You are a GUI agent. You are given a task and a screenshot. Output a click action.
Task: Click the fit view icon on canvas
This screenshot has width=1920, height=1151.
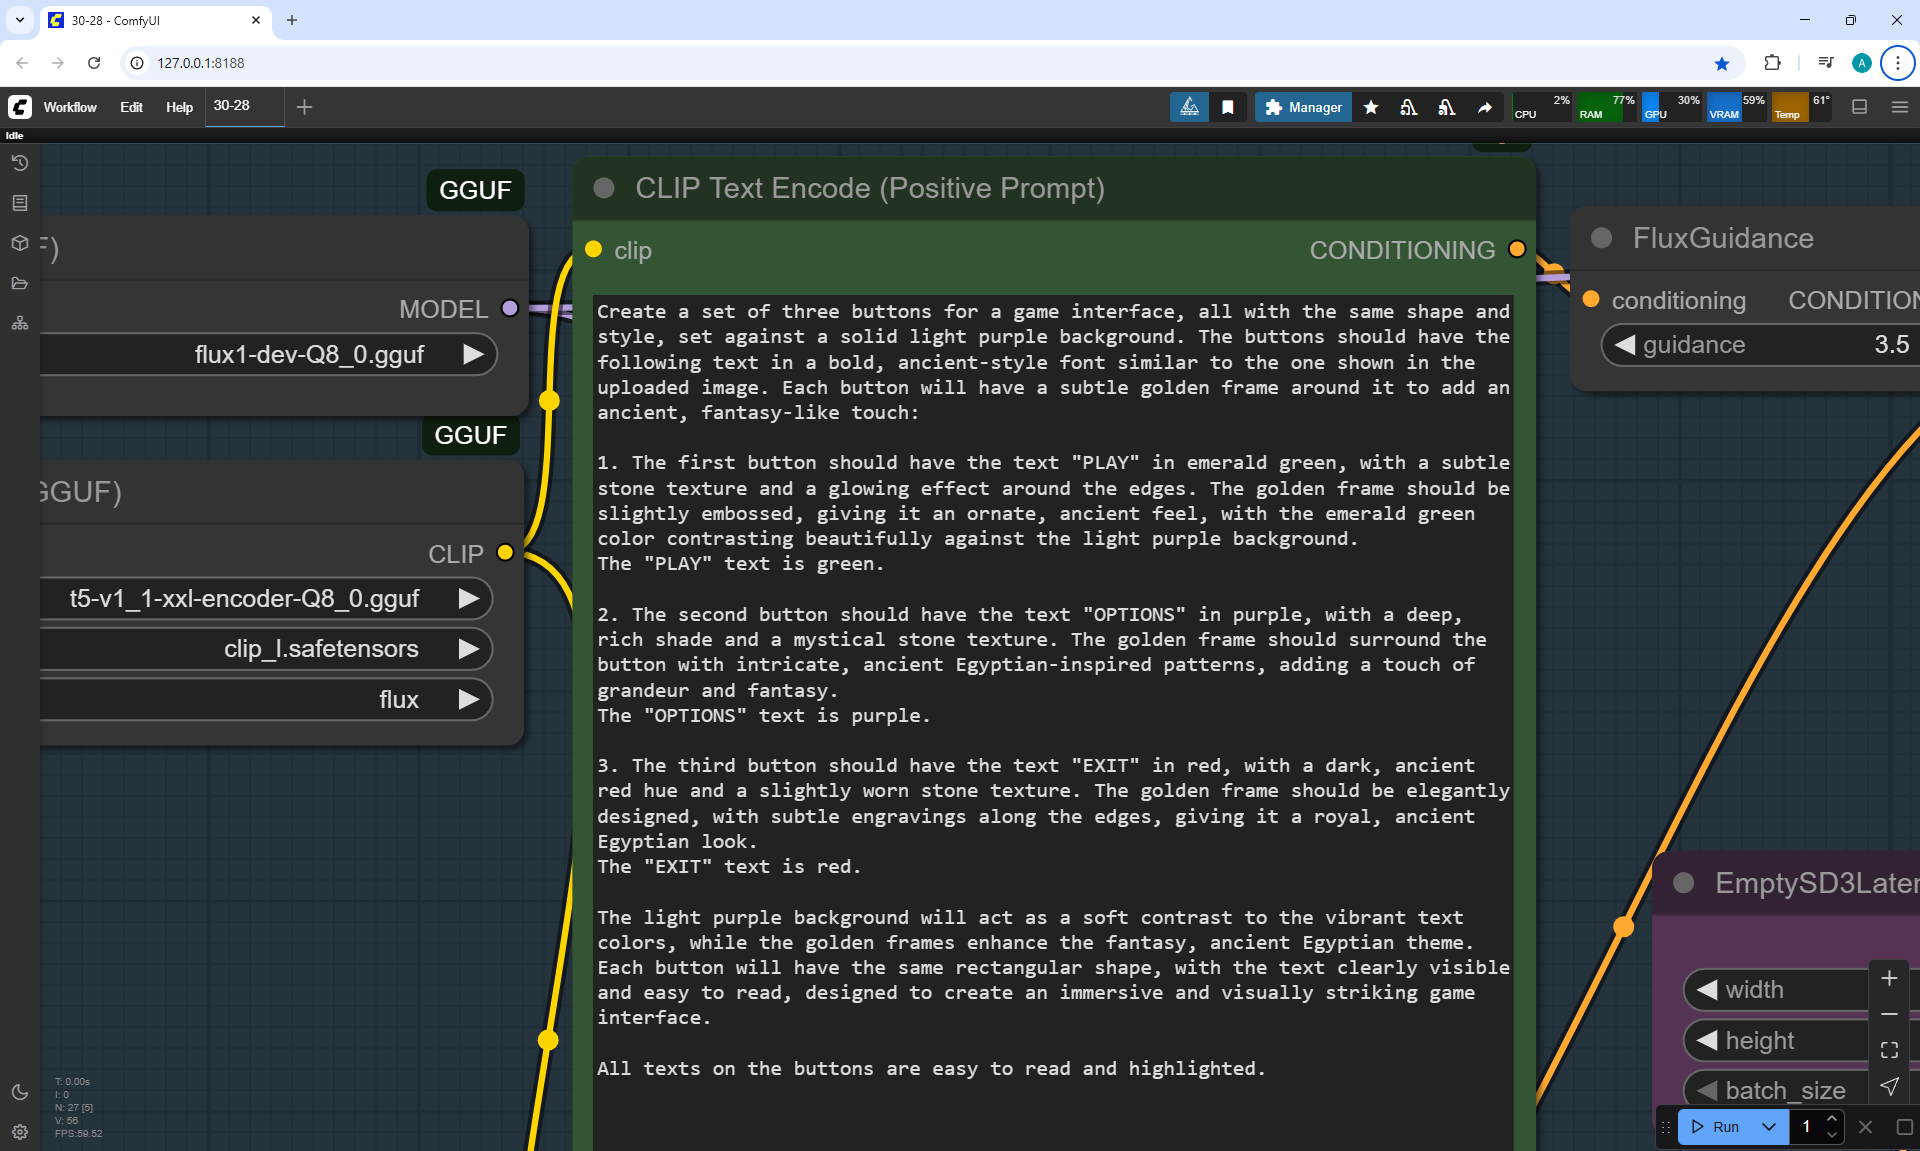coord(1889,1050)
